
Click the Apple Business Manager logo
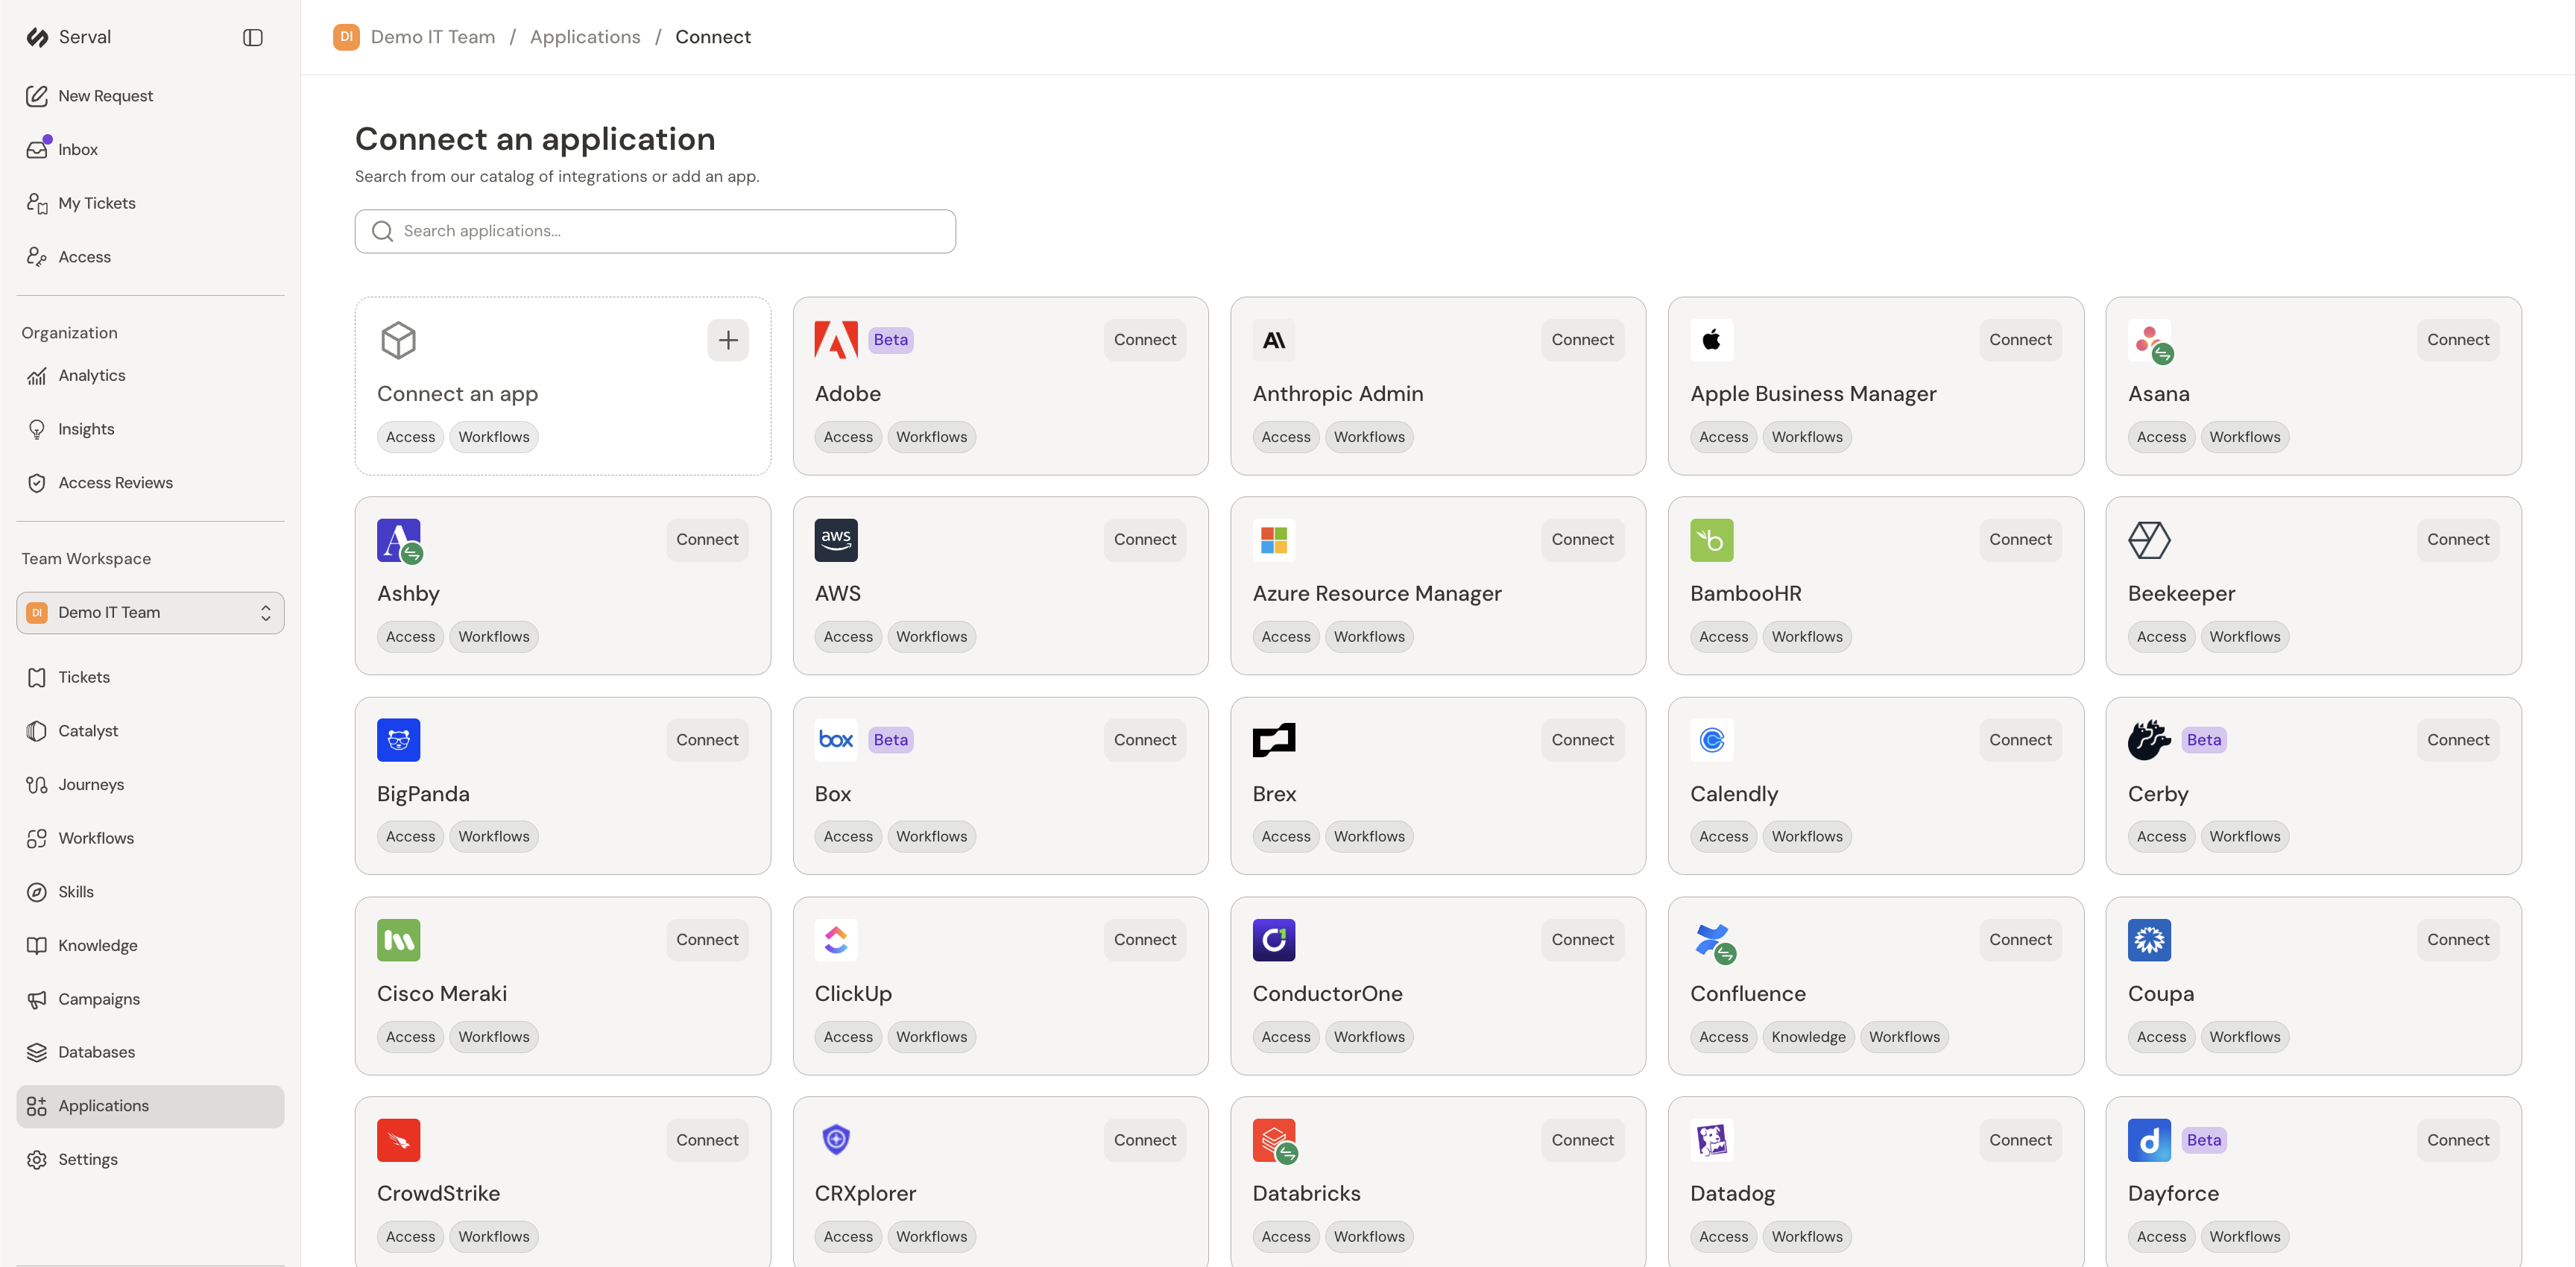point(1711,340)
